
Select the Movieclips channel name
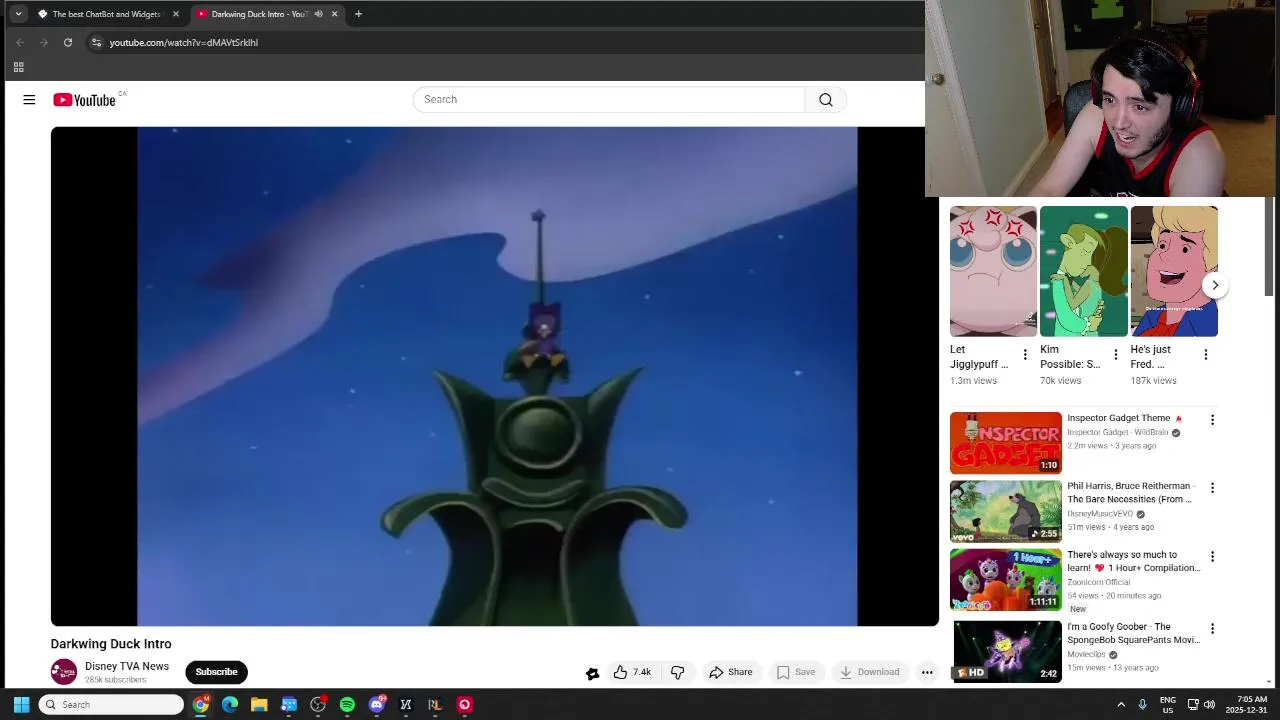(1086, 654)
